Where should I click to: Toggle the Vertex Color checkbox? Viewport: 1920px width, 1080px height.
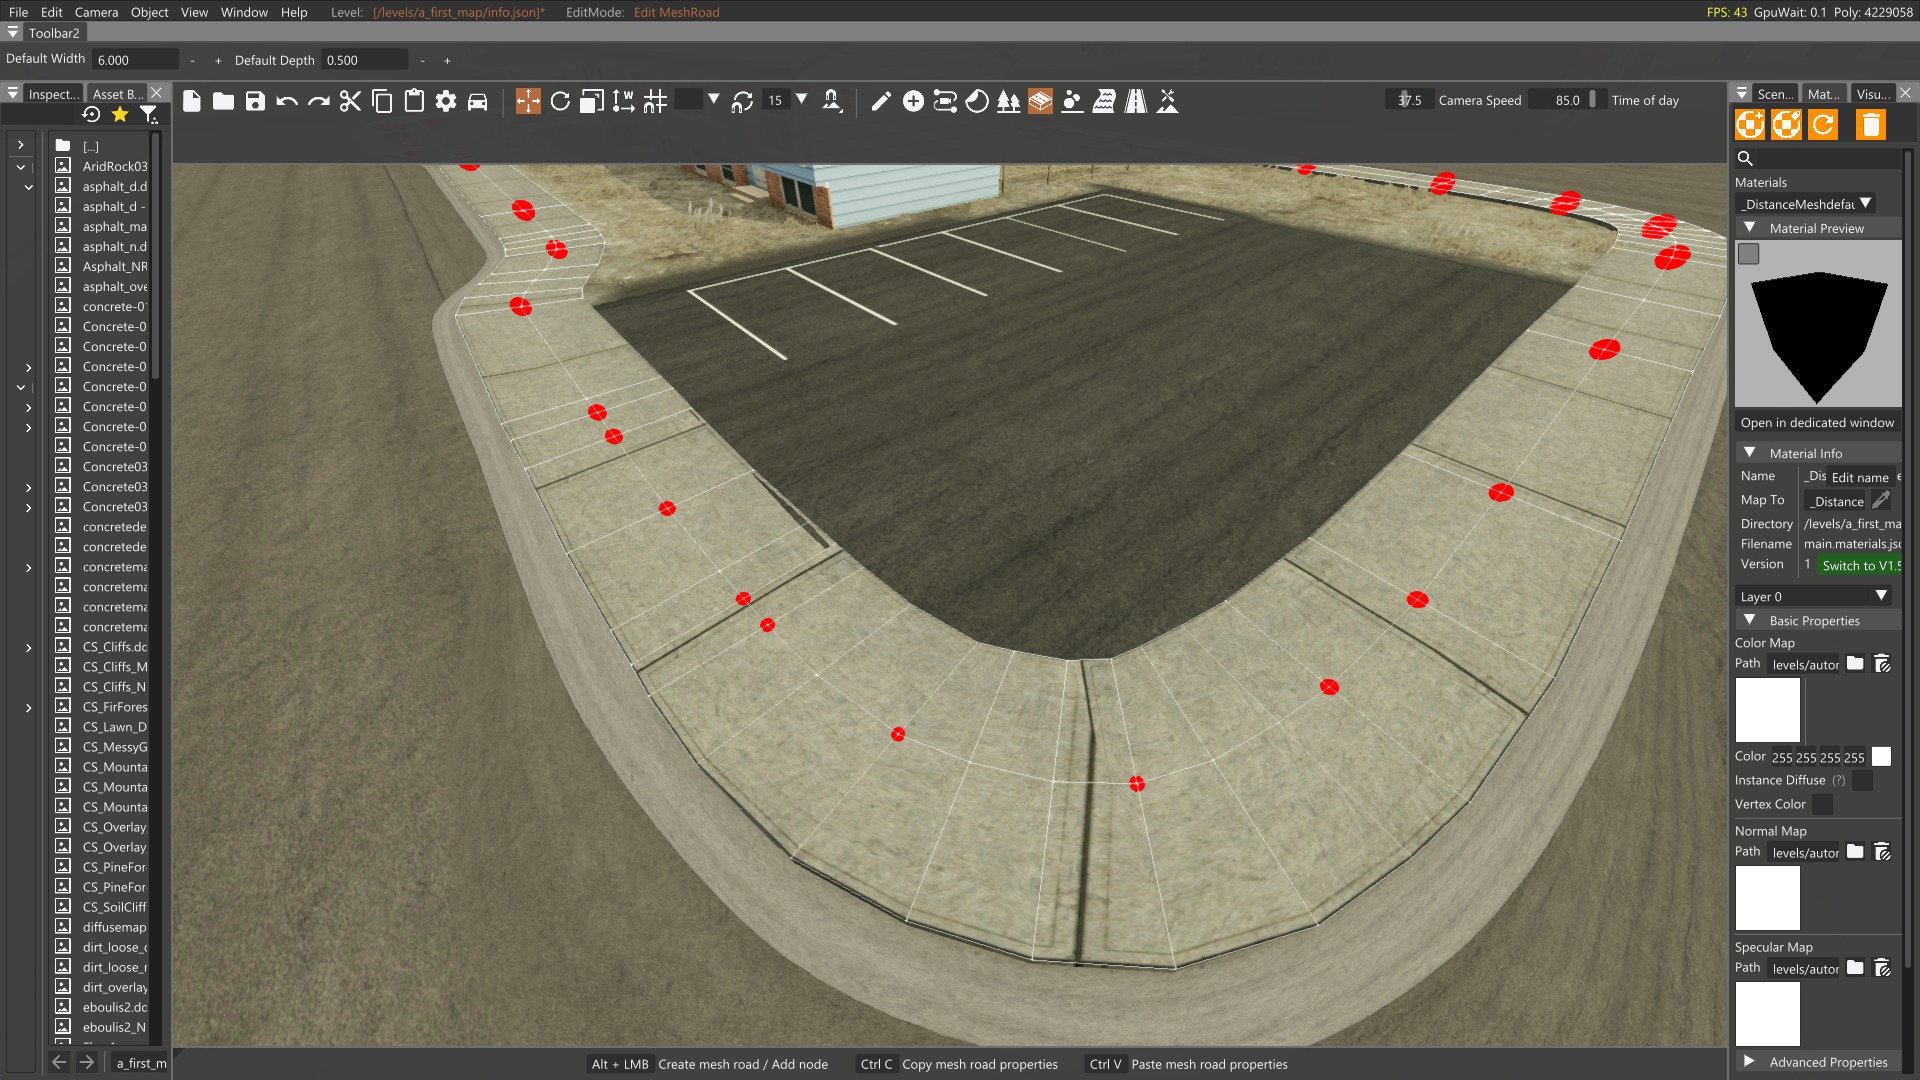tap(1823, 805)
